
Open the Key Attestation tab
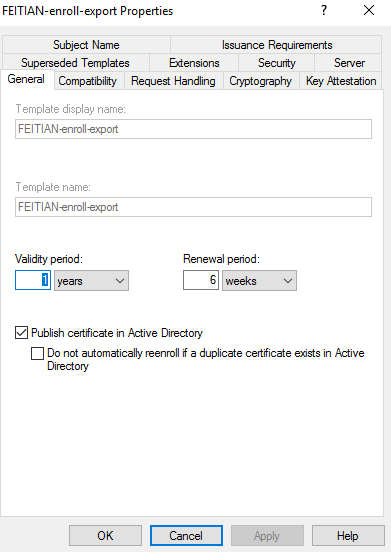(x=341, y=81)
